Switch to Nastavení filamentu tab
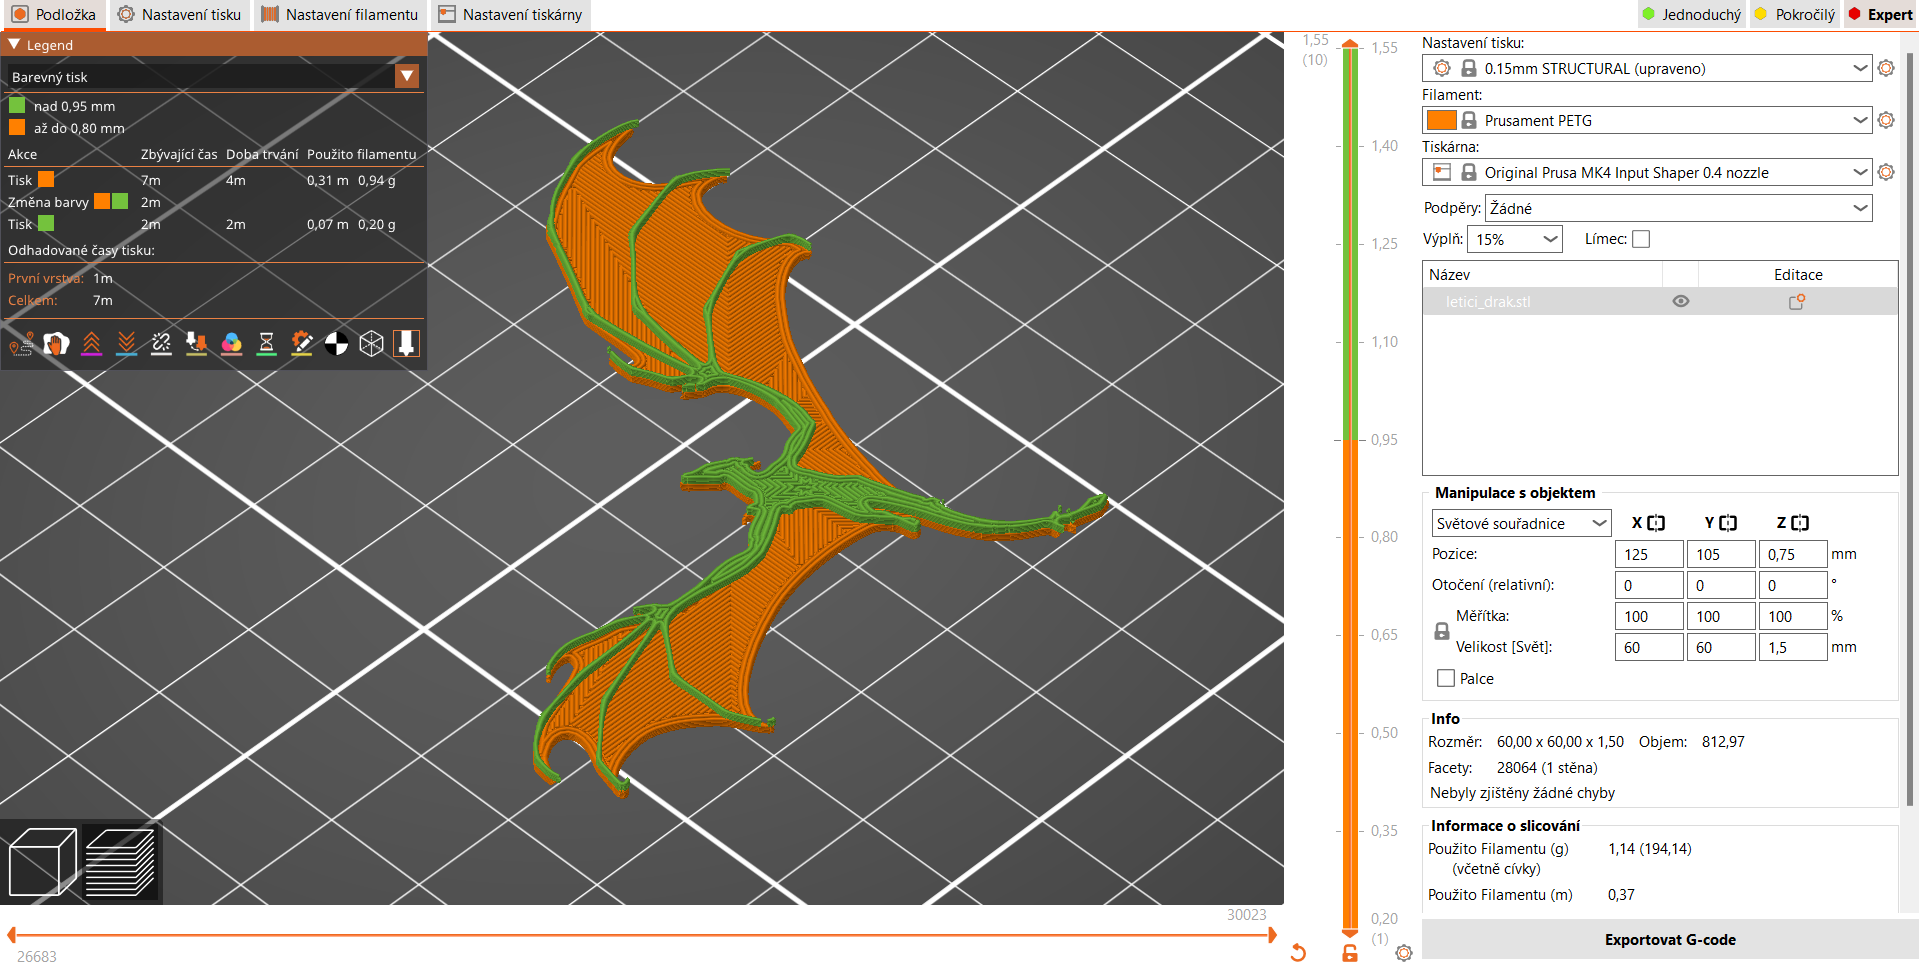 [x=339, y=14]
